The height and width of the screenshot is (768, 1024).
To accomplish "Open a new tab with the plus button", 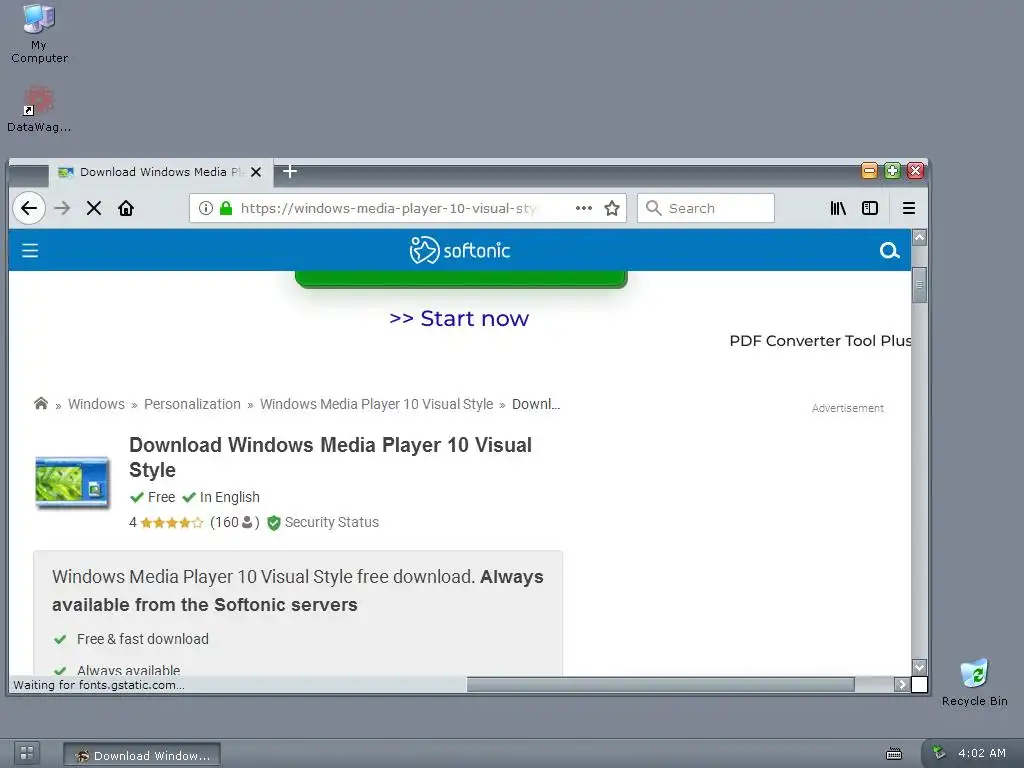I will coord(290,171).
